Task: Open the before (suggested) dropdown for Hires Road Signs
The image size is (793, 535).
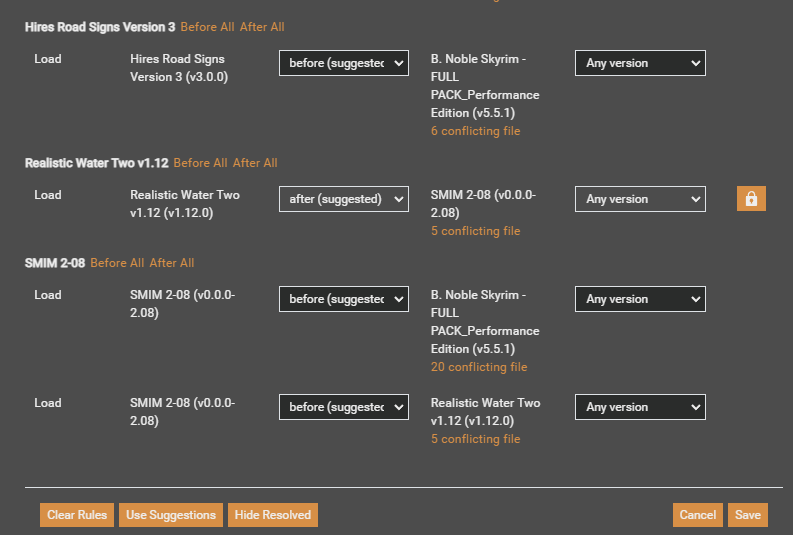Action: coord(344,63)
